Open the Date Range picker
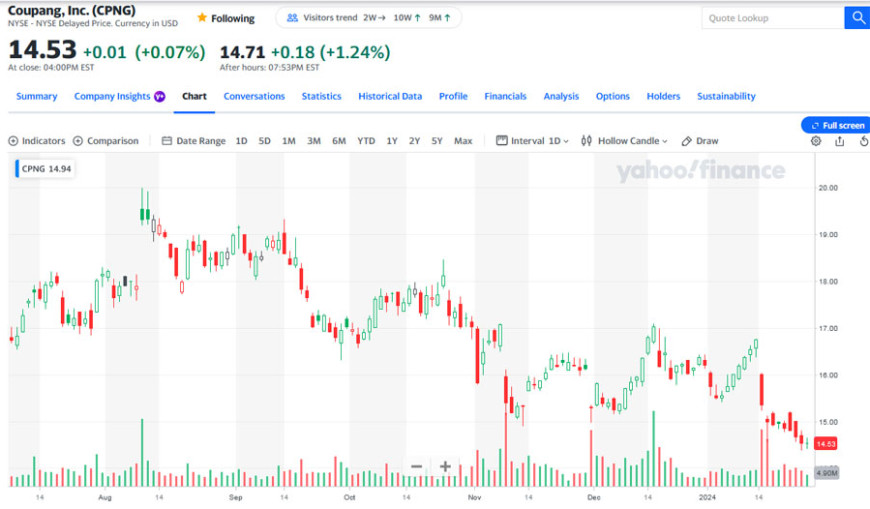The height and width of the screenshot is (509, 870). click(194, 141)
